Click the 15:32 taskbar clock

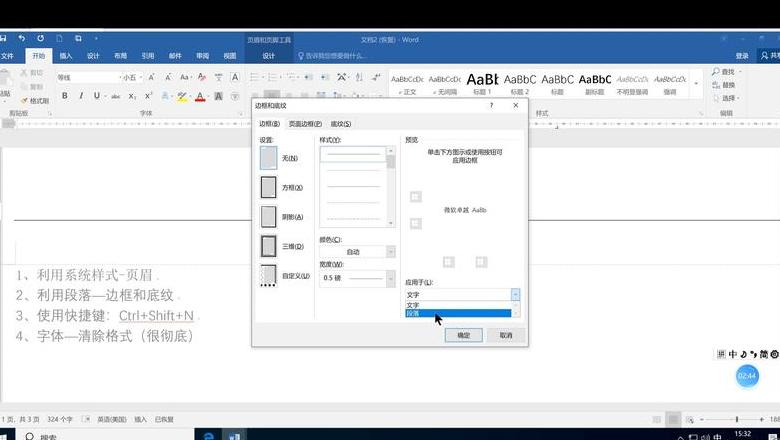(x=742, y=435)
